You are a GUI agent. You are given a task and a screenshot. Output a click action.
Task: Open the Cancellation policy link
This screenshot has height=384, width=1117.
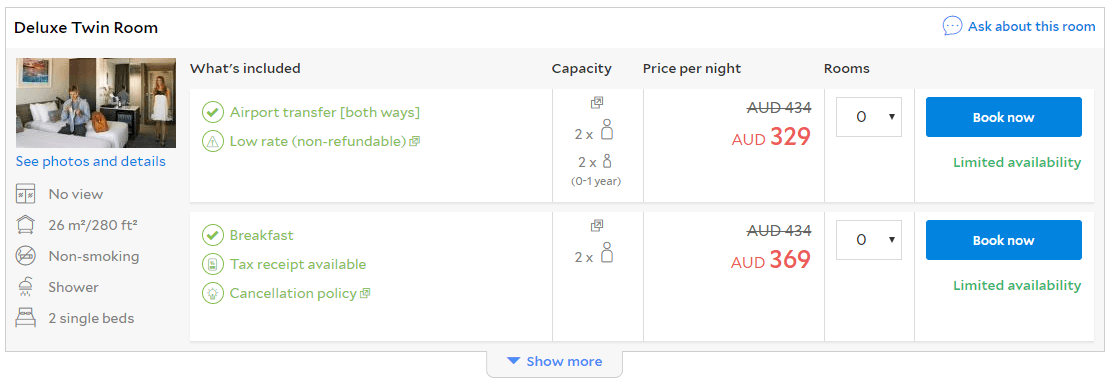(x=293, y=294)
